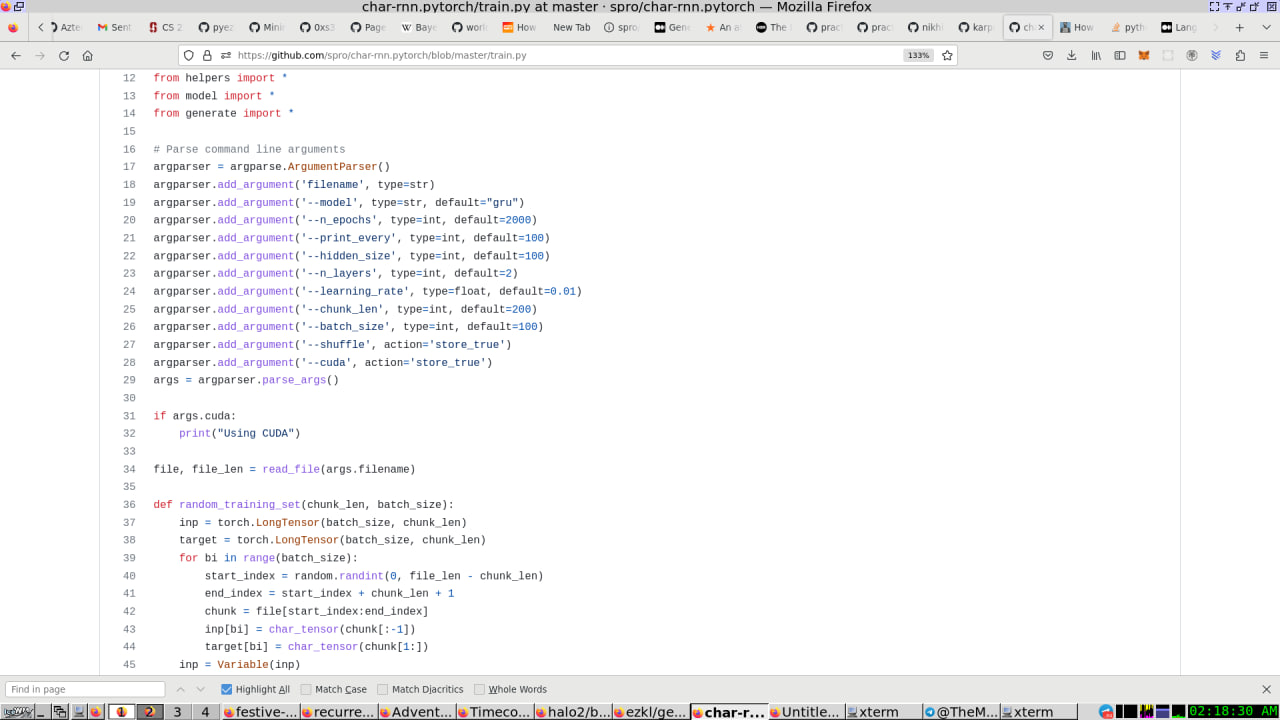Enable the Whole Words checkbox
Screen dimensions: 1280x720
point(479,689)
